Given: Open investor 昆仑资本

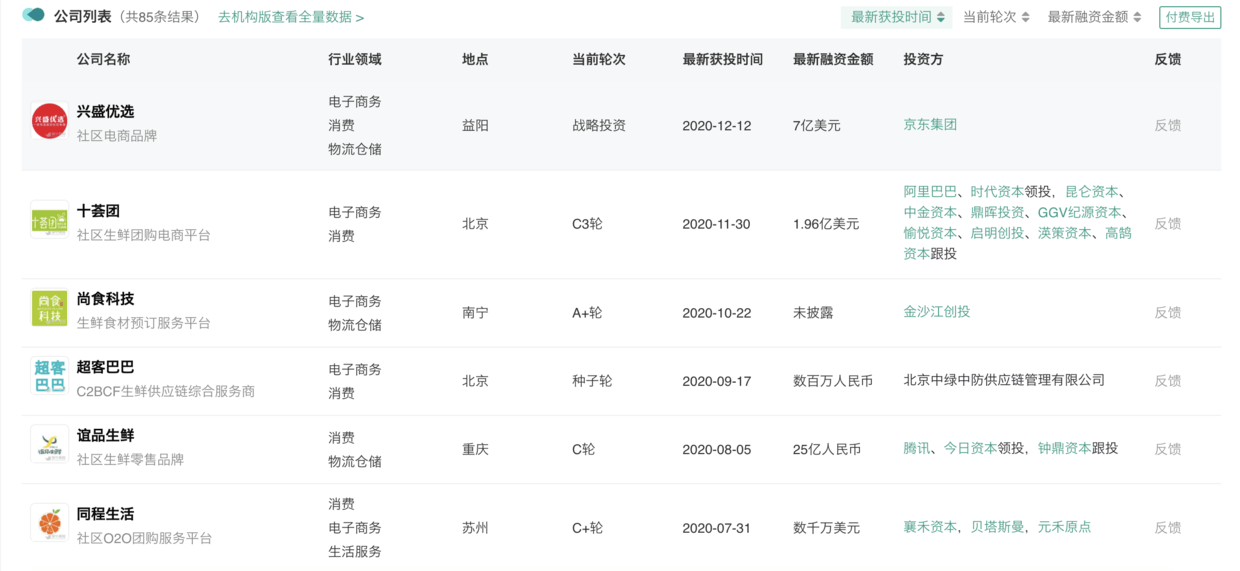Looking at the screenshot, I should click(x=1092, y=192).
